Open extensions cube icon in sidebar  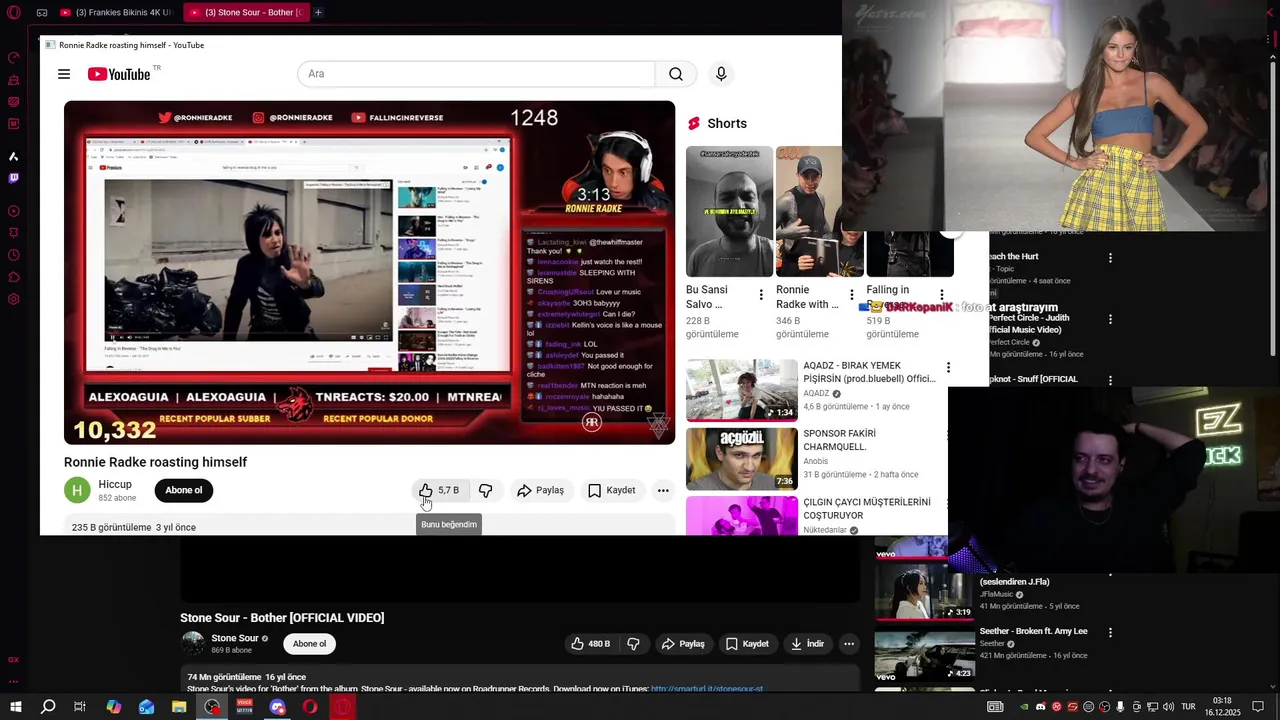click(x=14, y=277)
